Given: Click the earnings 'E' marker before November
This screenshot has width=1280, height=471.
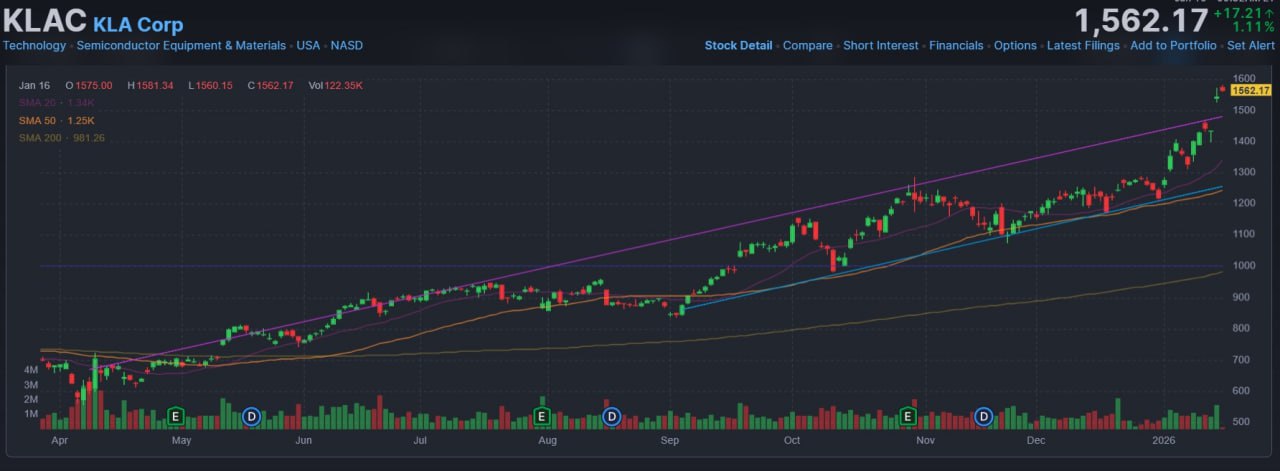Looking at the screenshot, I should tap(909, 415).
